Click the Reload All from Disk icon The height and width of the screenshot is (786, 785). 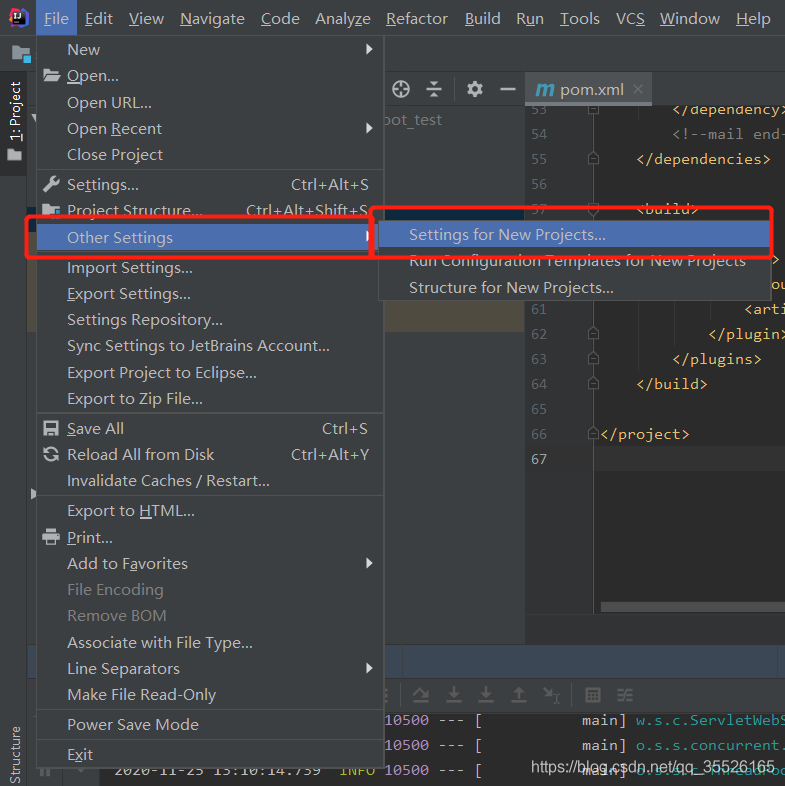(51, 455)
